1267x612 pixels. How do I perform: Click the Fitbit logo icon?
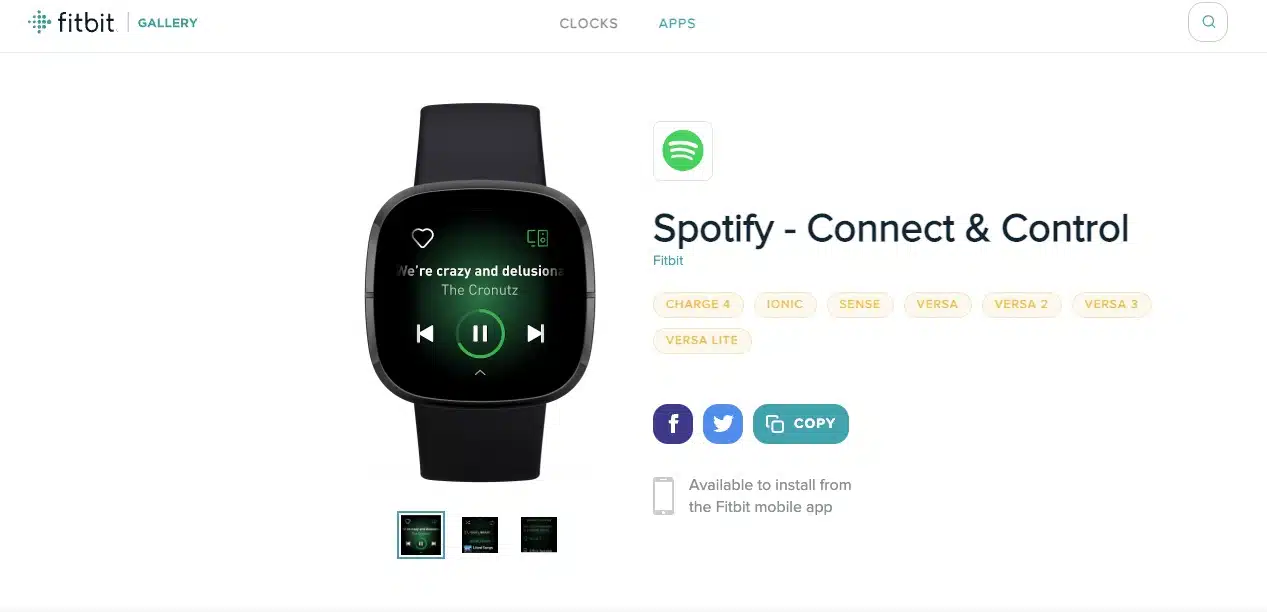(40, 22)
